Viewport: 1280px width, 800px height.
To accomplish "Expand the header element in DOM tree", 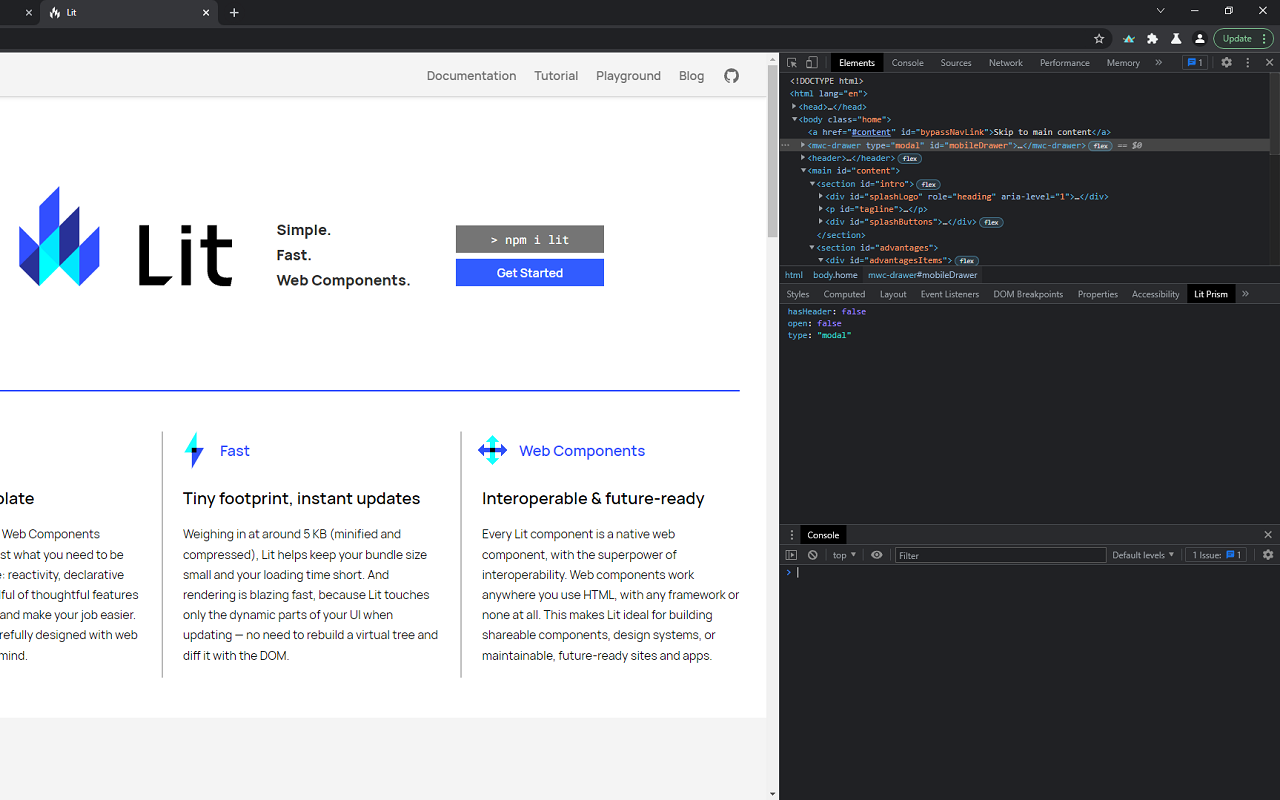I will (803, 158).
